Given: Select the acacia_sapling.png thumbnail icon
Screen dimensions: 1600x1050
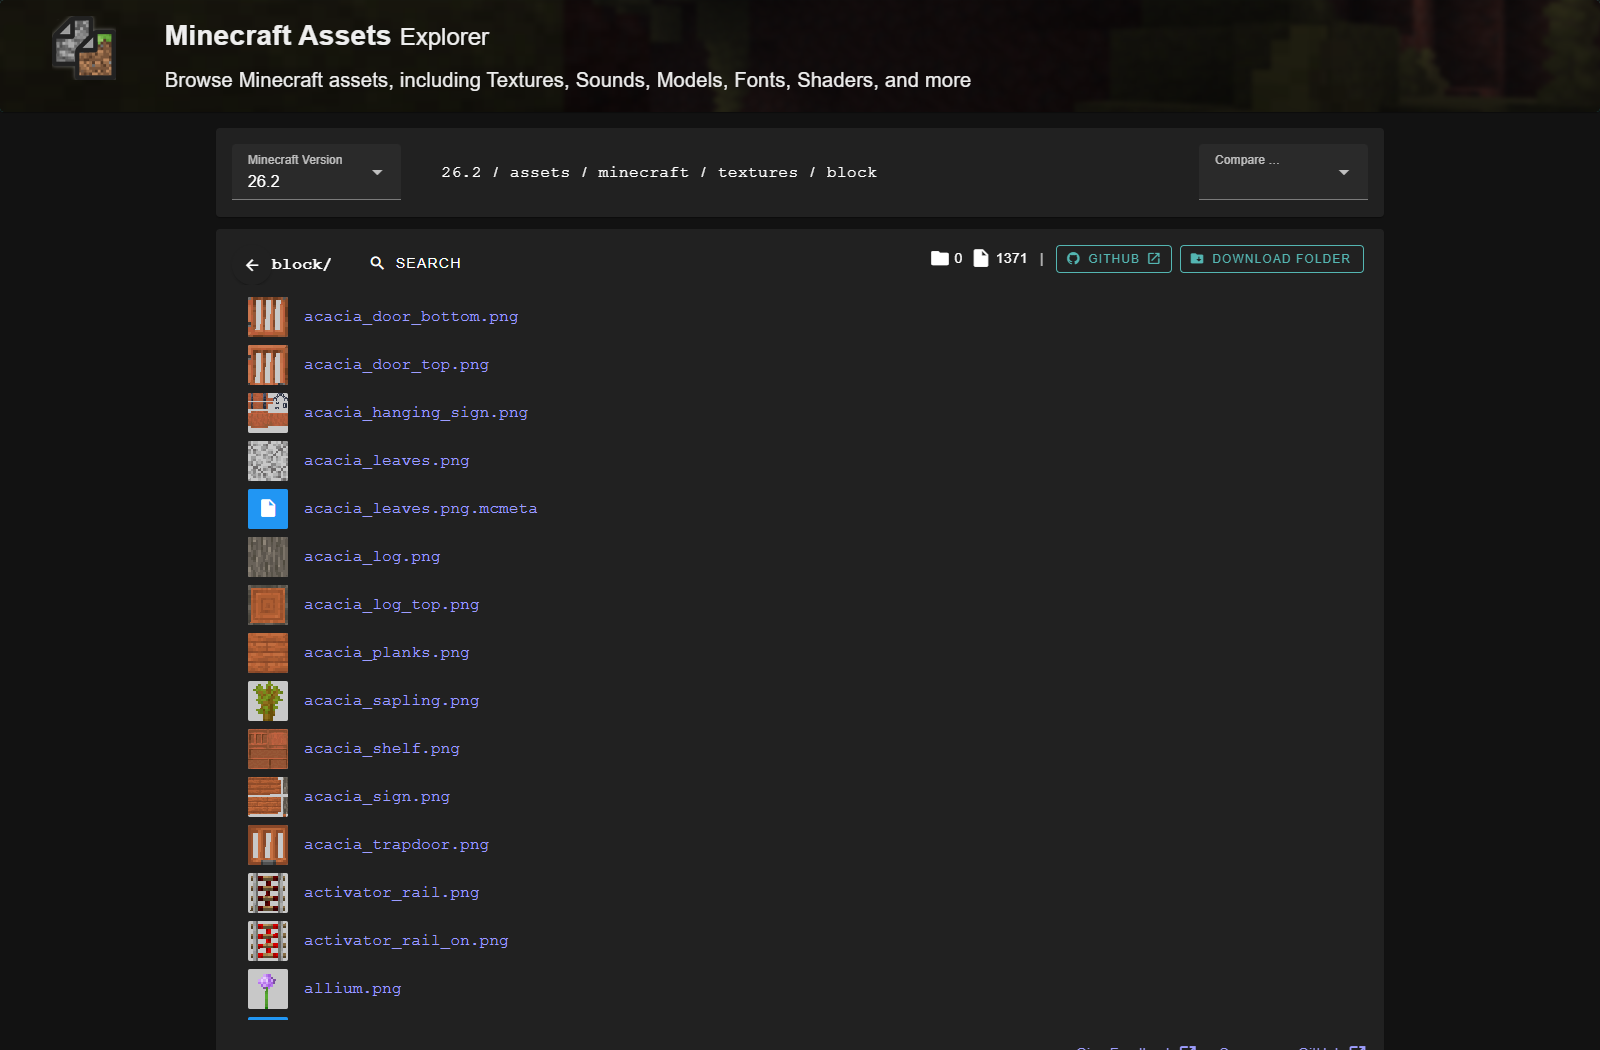Looking at the screenshot, I should pos(268,701).
